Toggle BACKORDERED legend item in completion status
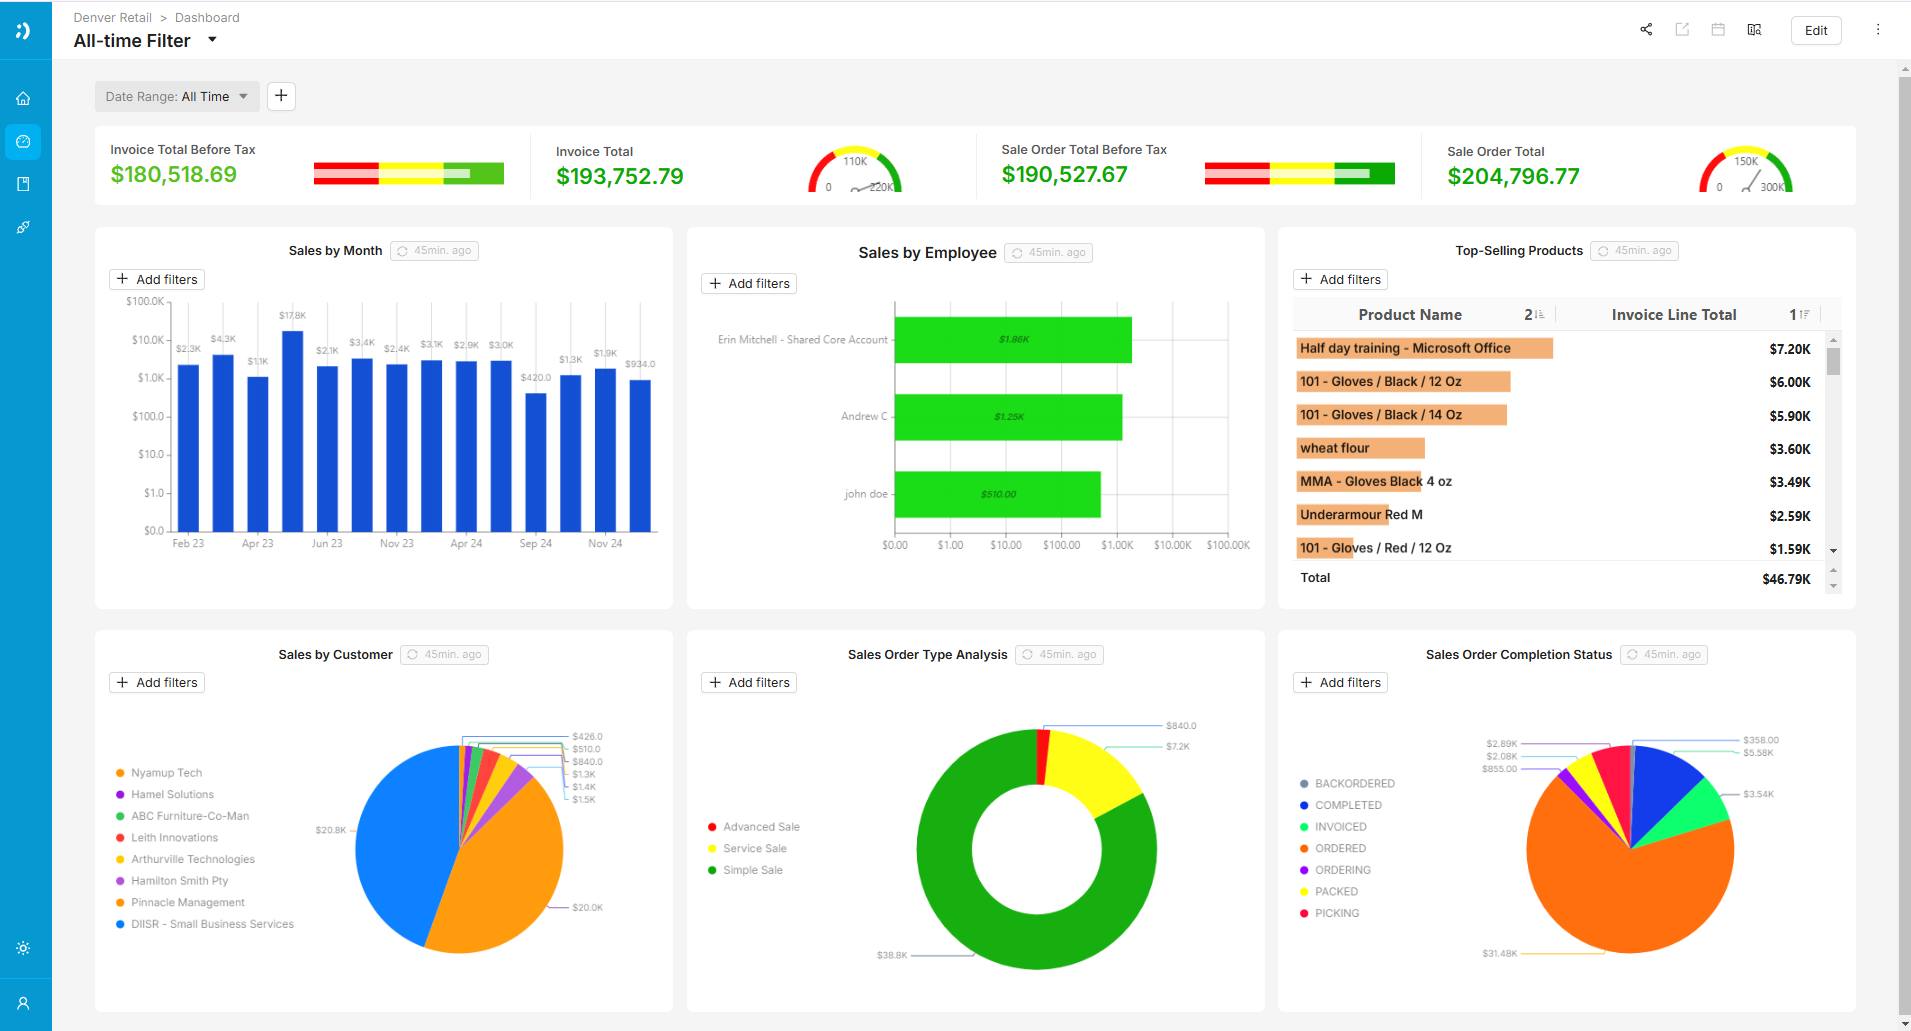Image resolution: width=1911 pixels, height=1031 pixels. (x=1354, y=784)
